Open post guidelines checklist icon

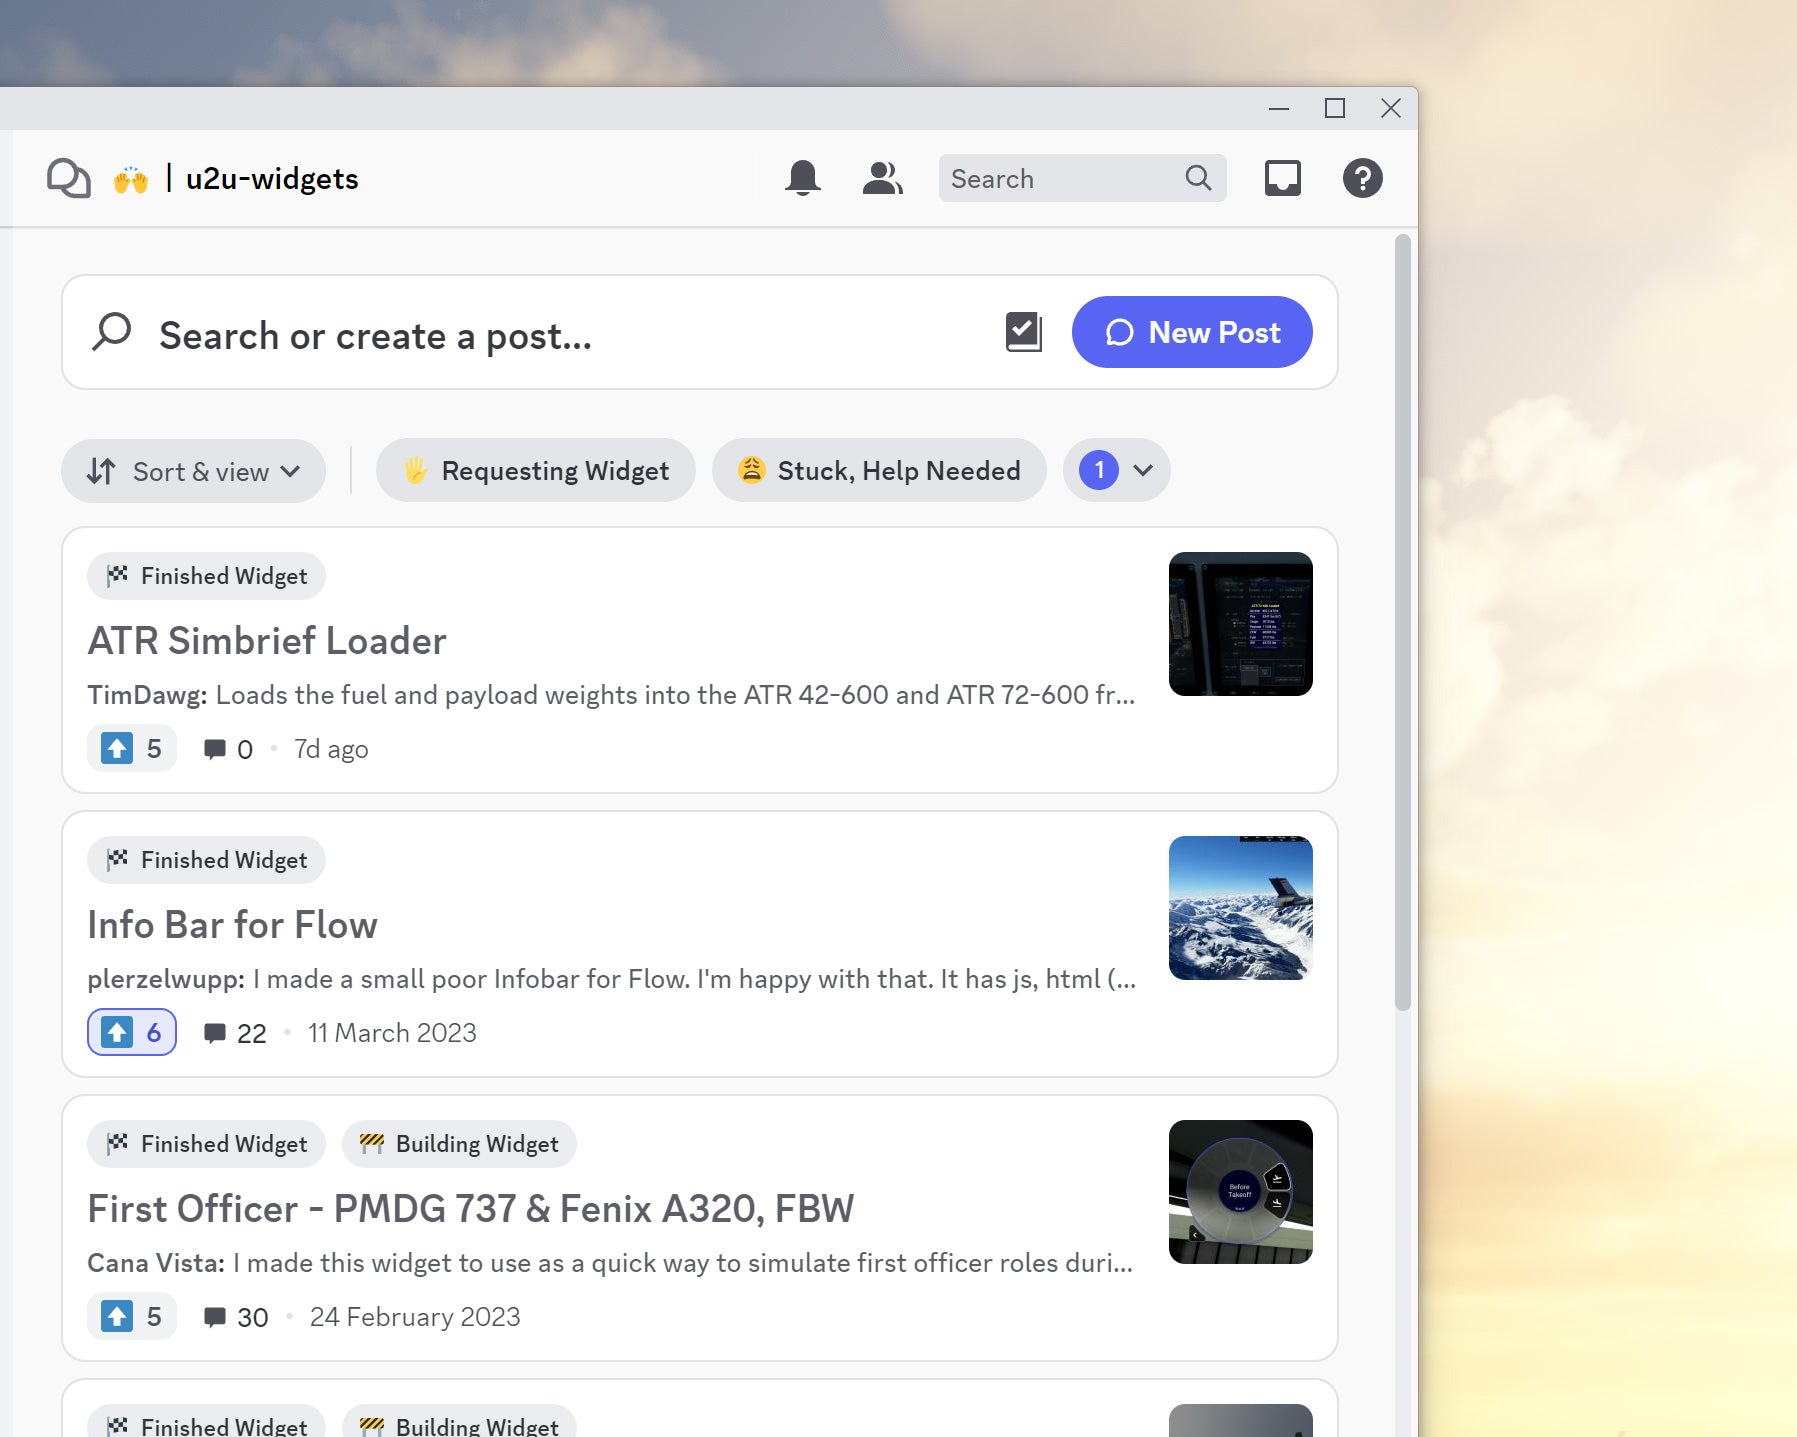[1023, 332]
